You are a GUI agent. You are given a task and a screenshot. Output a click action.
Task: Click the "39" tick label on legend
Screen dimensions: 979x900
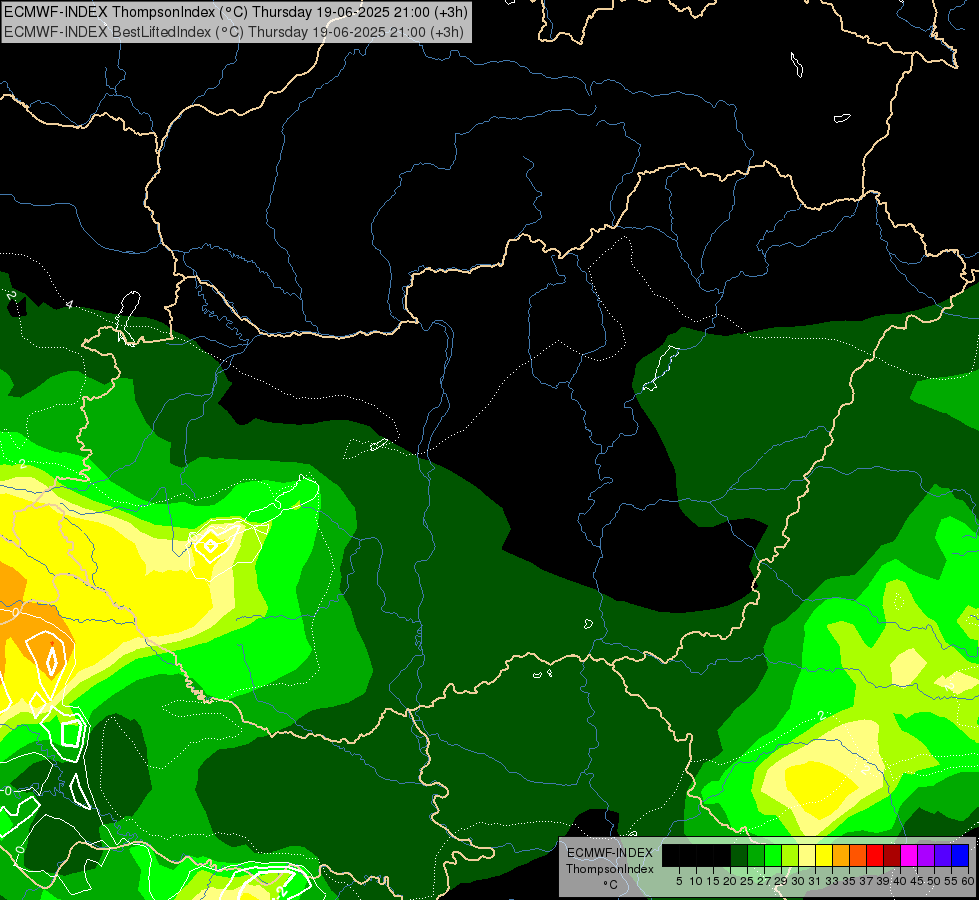pos(883,881)
